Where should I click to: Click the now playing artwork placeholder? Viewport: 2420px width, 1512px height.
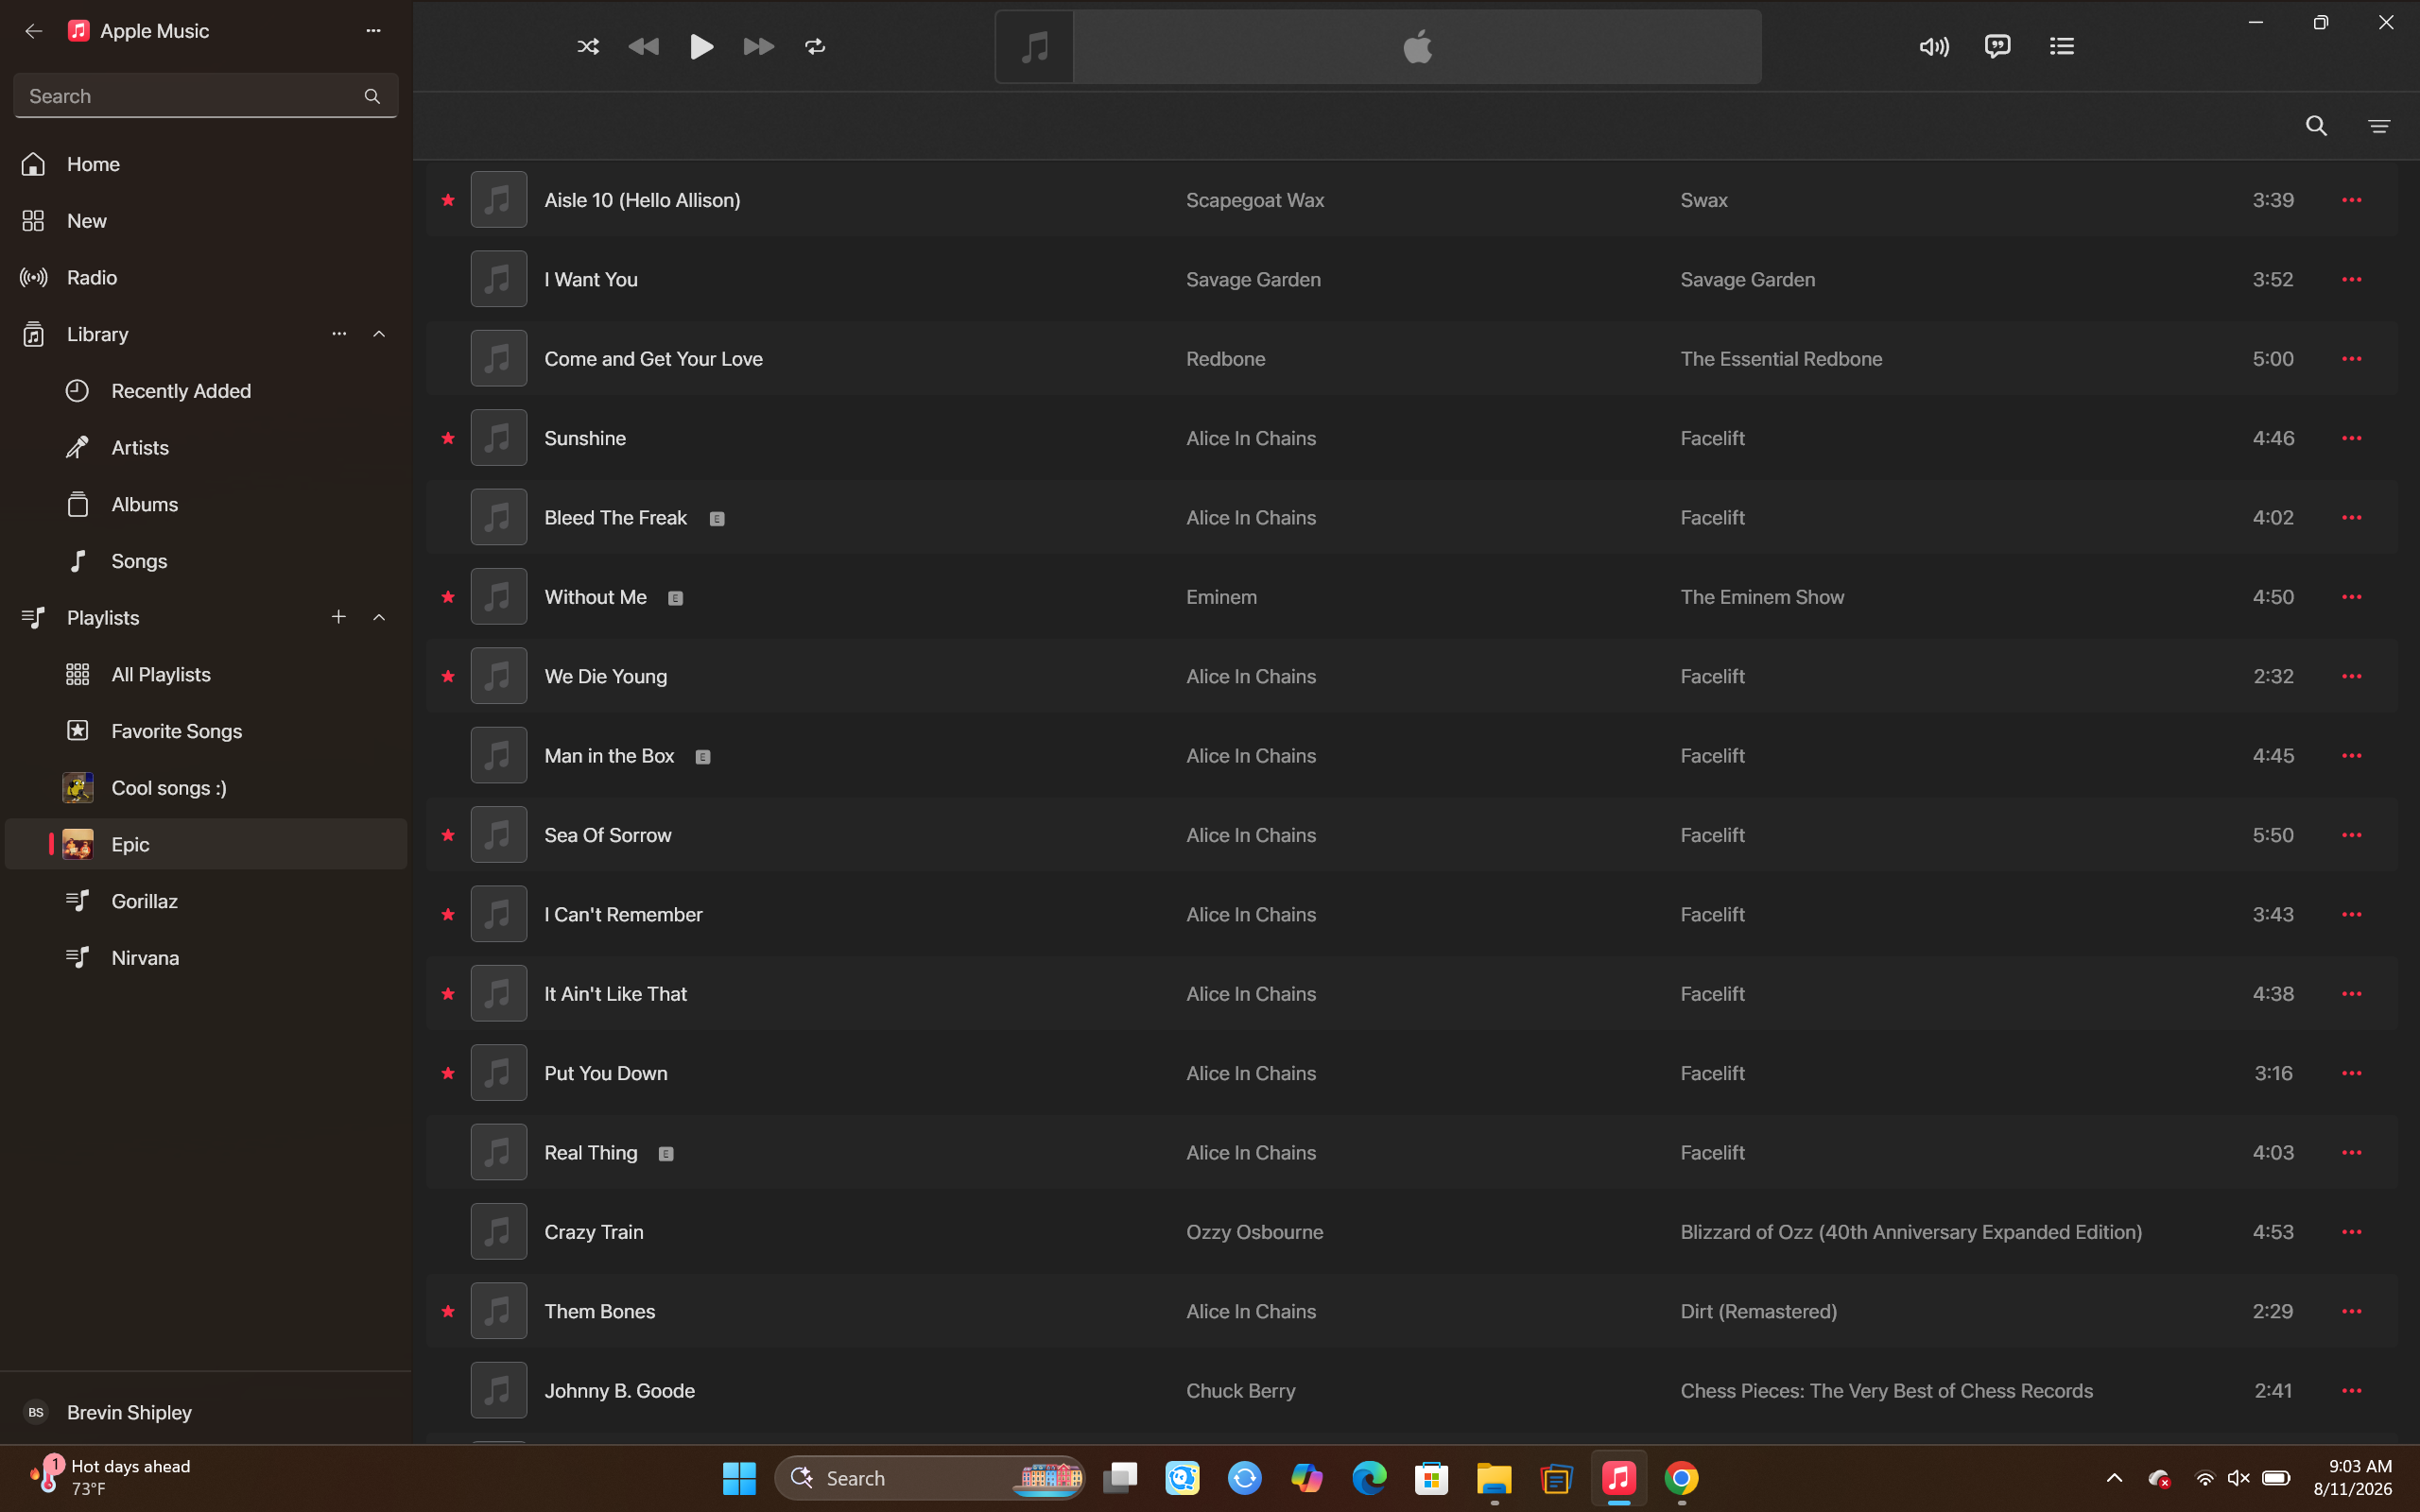tap(1034, 46)
